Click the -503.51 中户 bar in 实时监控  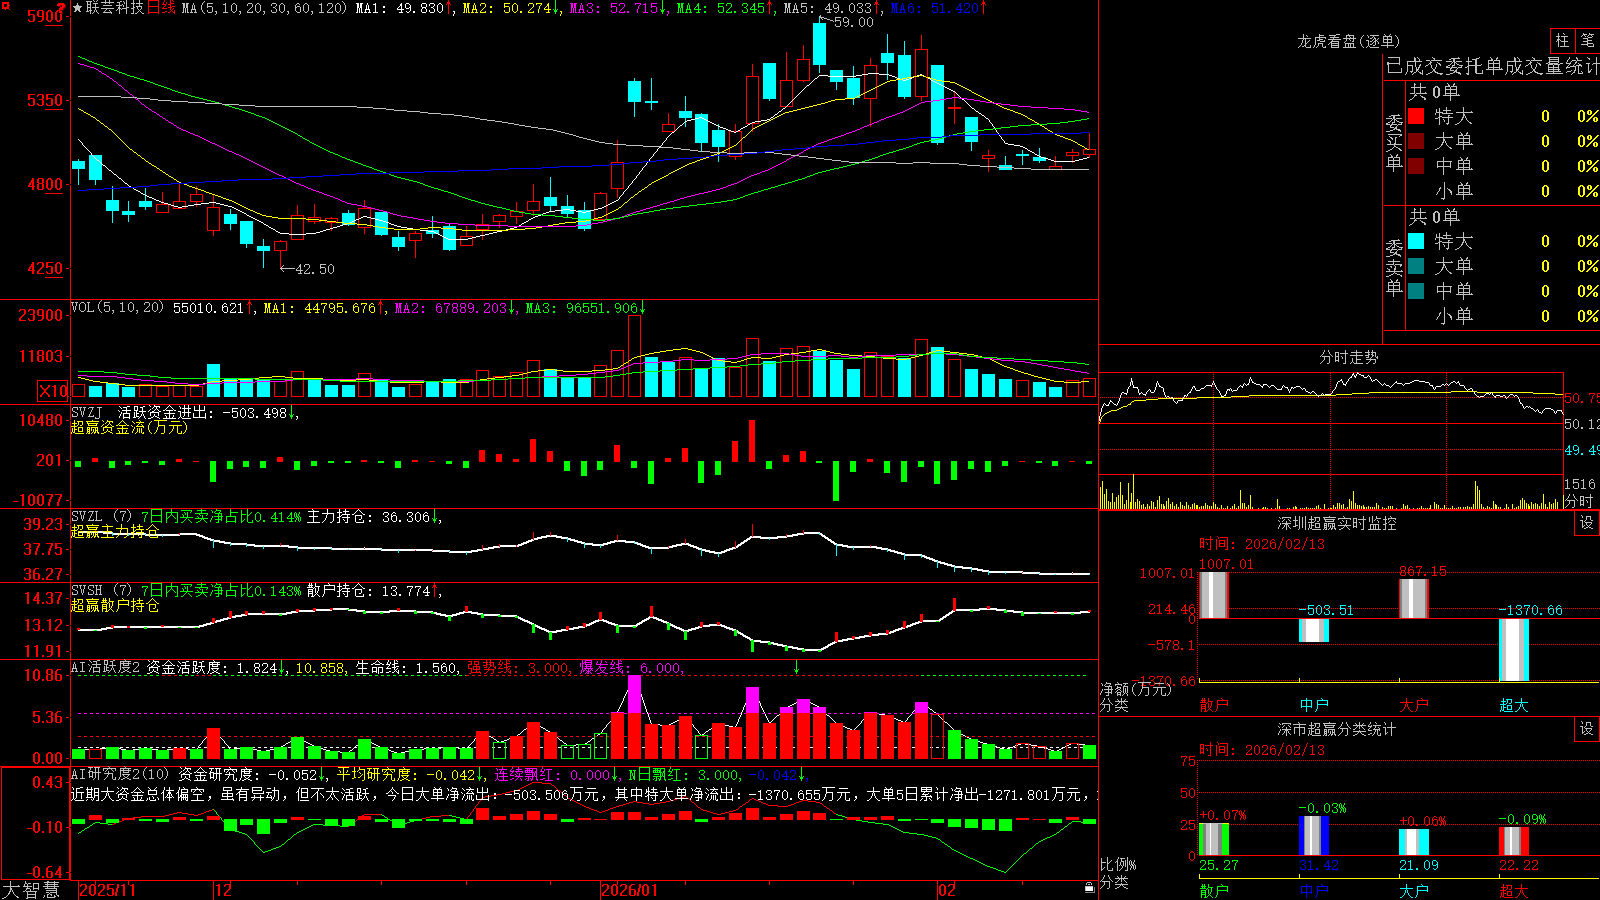[1314, 630]
